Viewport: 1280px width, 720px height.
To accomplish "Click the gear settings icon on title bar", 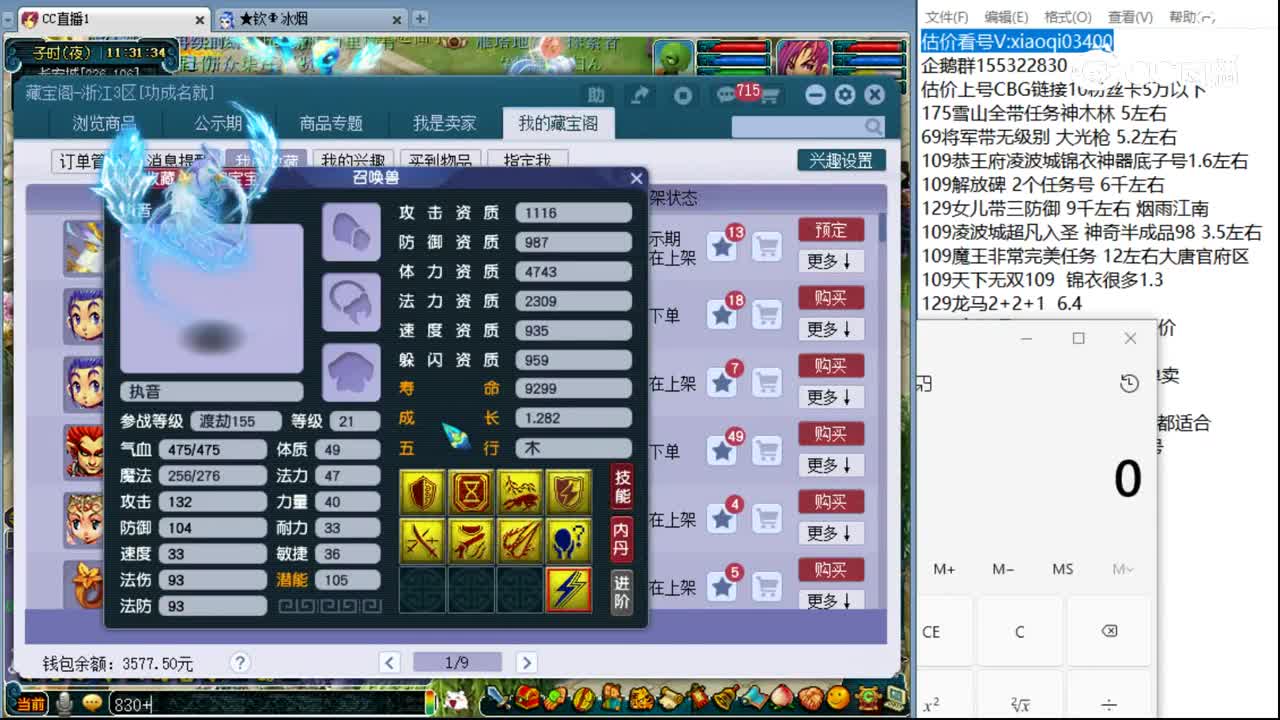I will pos(845,94).
